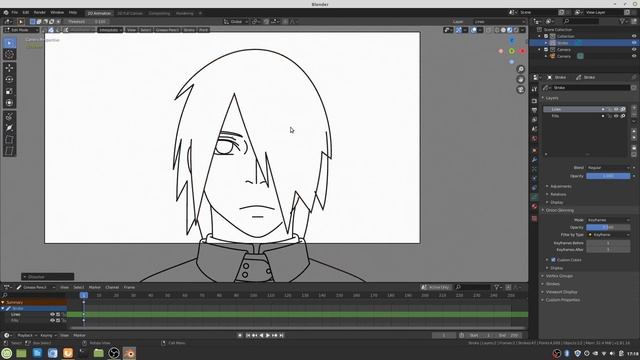640x360 pixels.
Task: Open the Files folder in the taskbar
Action: [x=98, y=353]
